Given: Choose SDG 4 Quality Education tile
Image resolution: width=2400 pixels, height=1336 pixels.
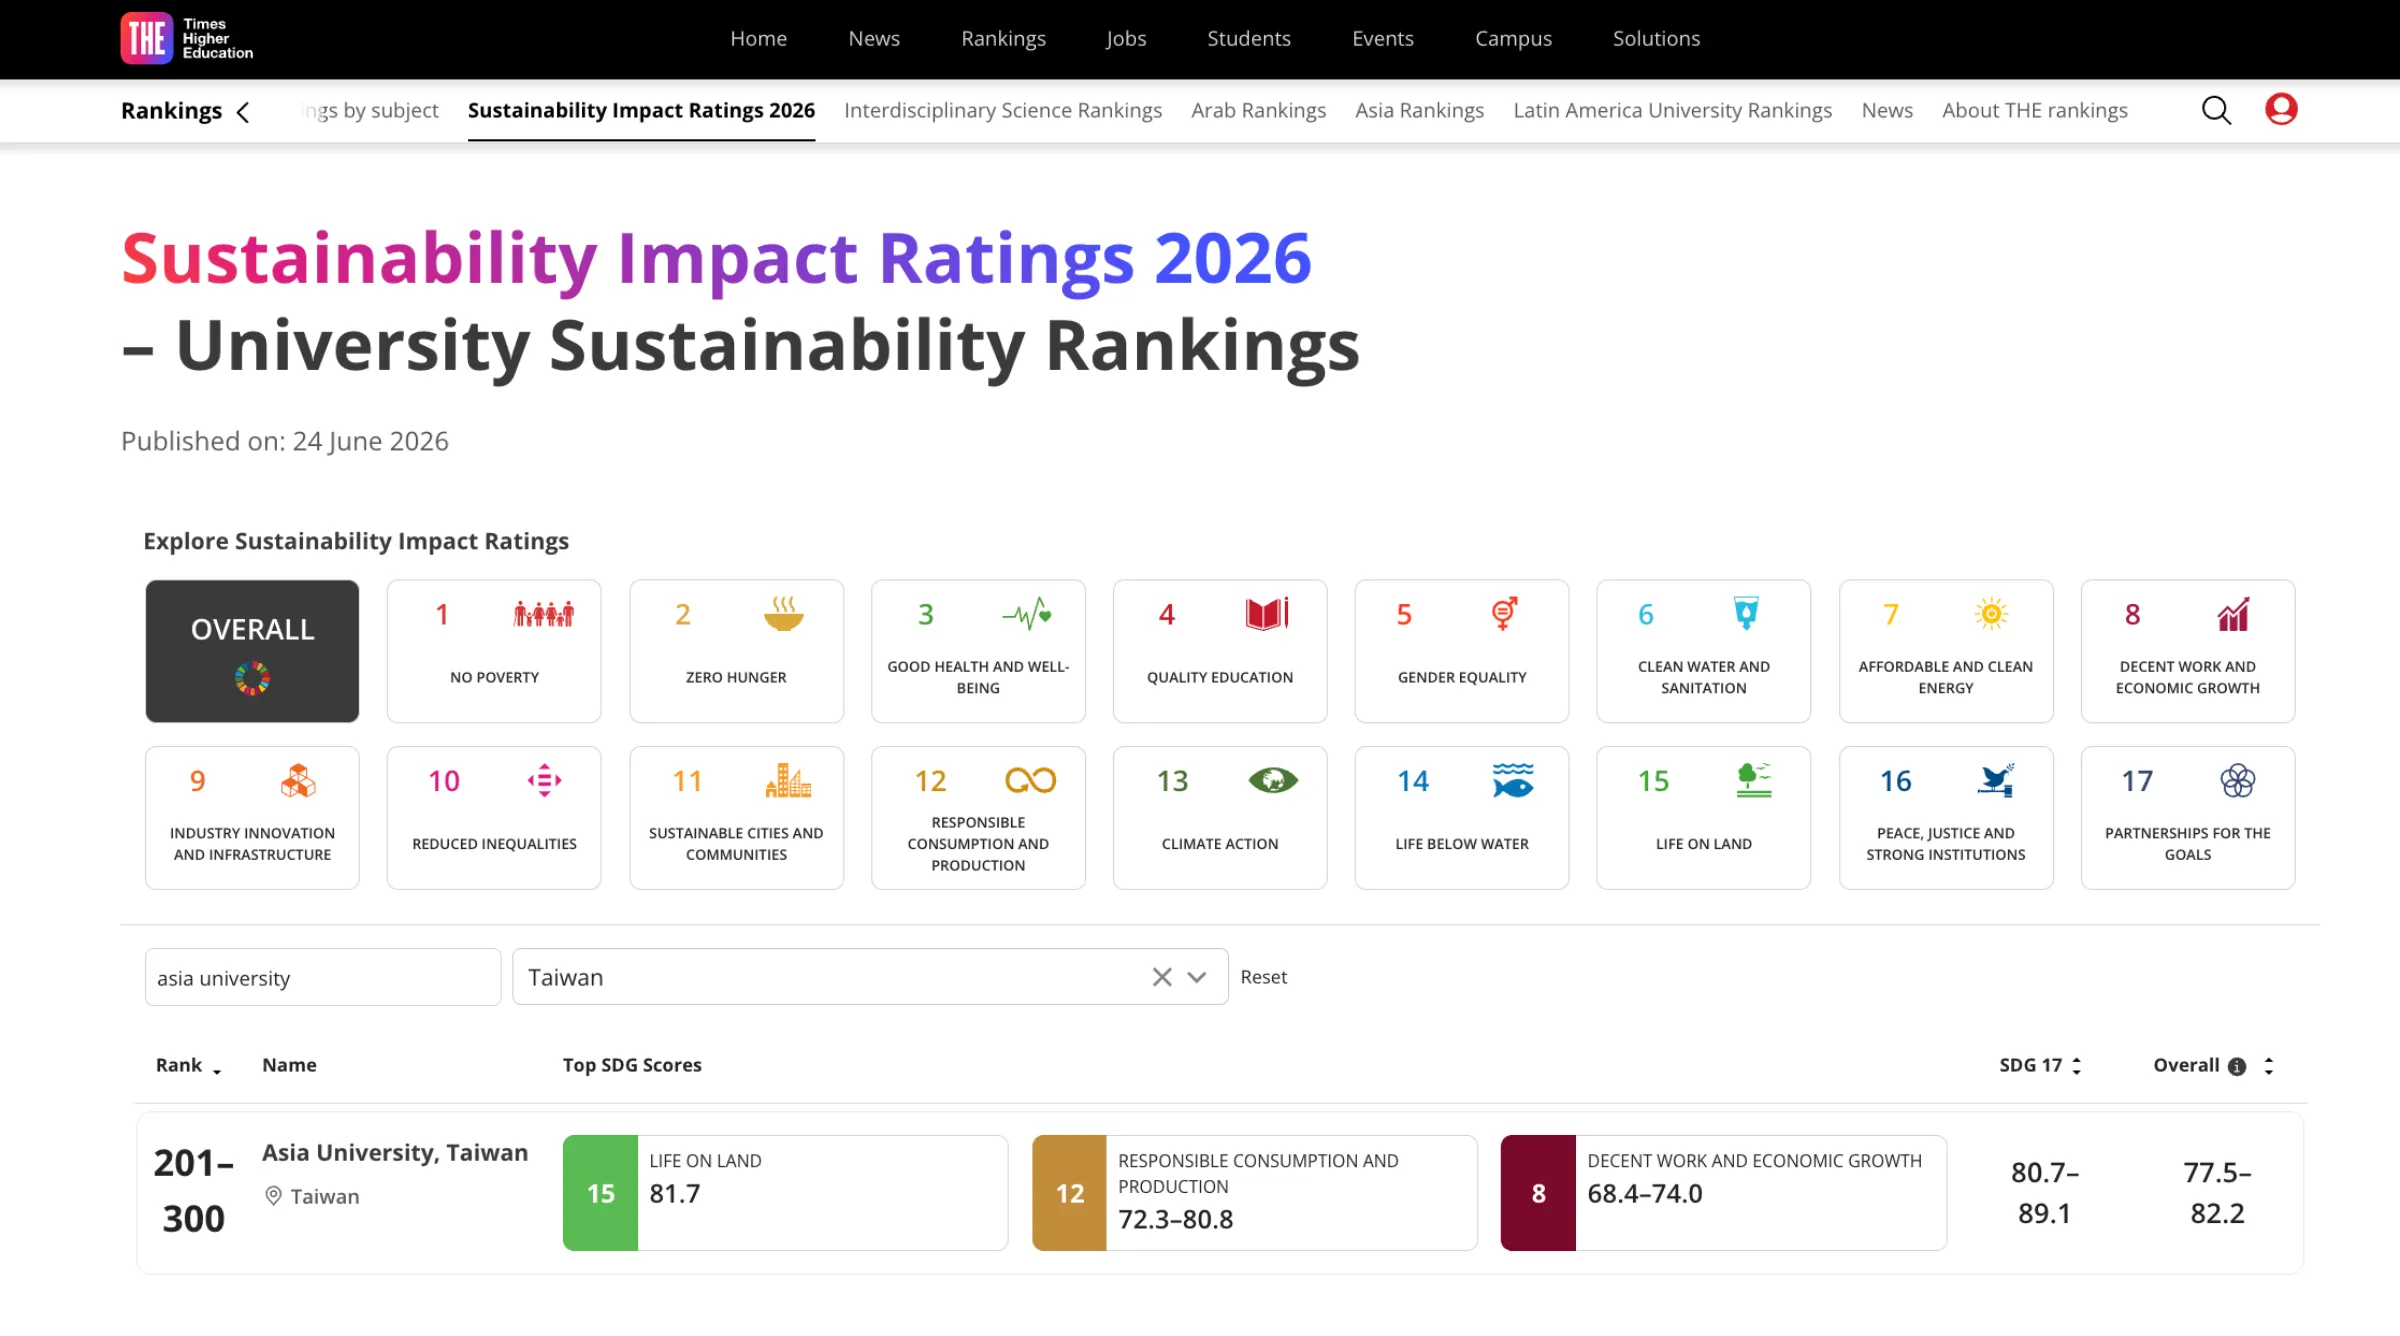Looking at the screenshot, I should (1220, 651).
